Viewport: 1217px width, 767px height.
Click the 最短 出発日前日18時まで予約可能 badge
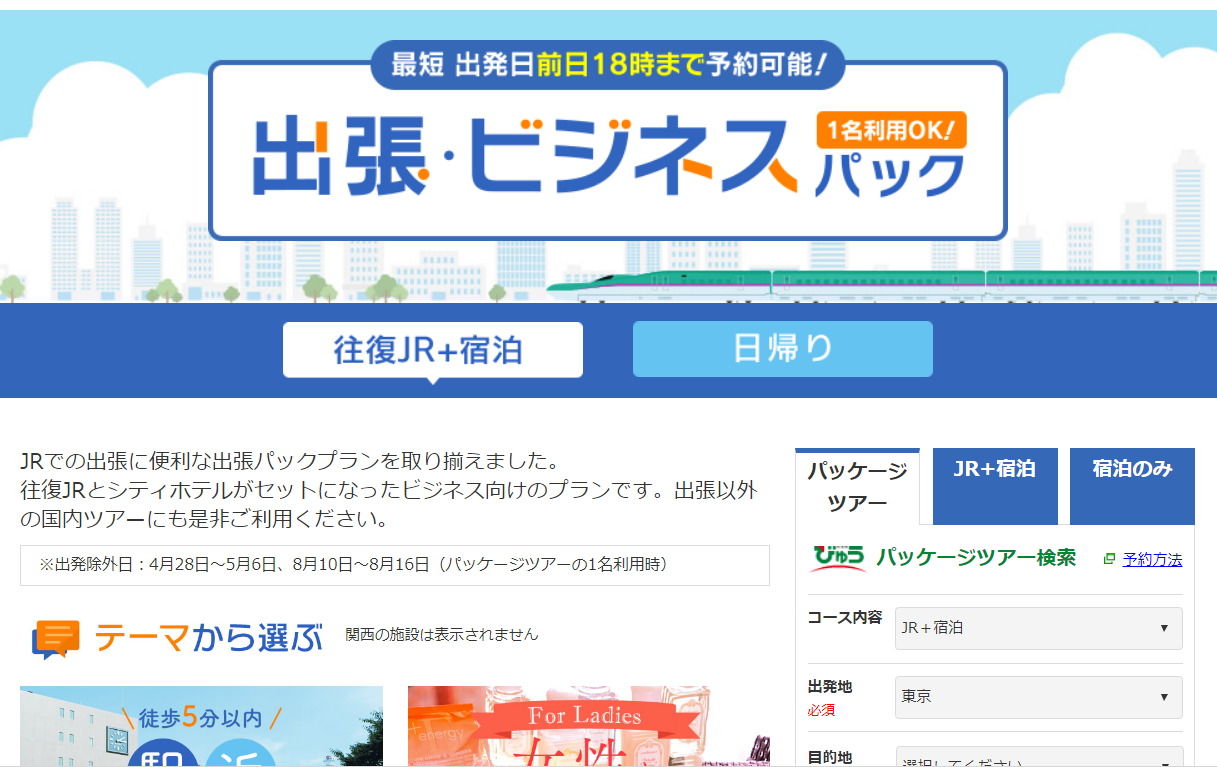click(x=608, y=65)
